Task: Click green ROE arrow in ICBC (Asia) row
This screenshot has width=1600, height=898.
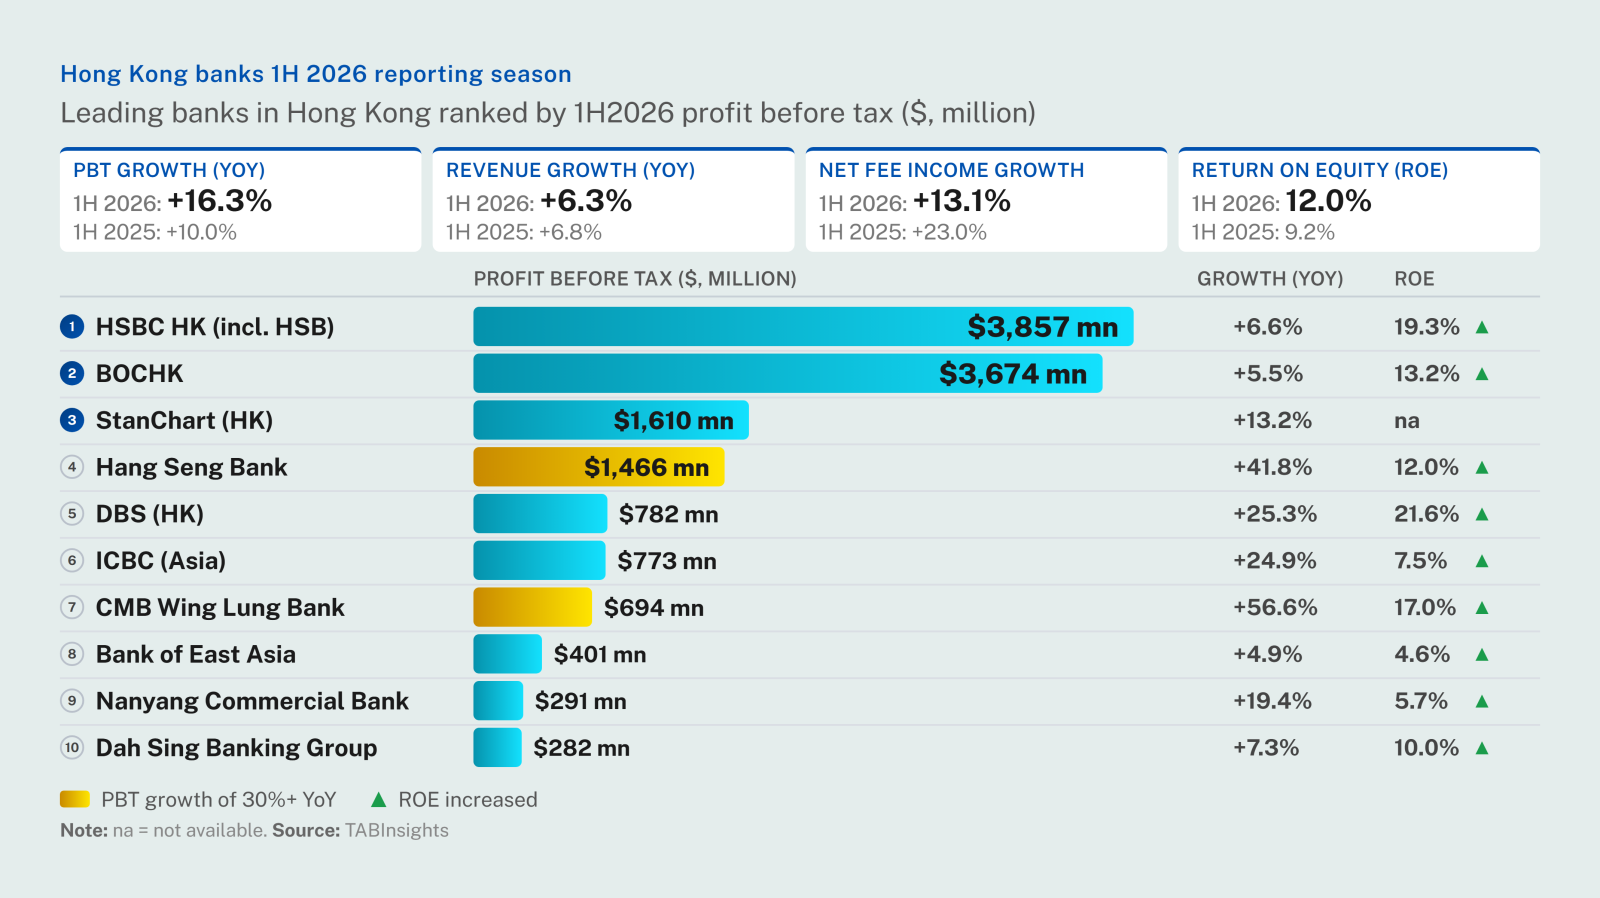Action: (x=1482, y=561)
